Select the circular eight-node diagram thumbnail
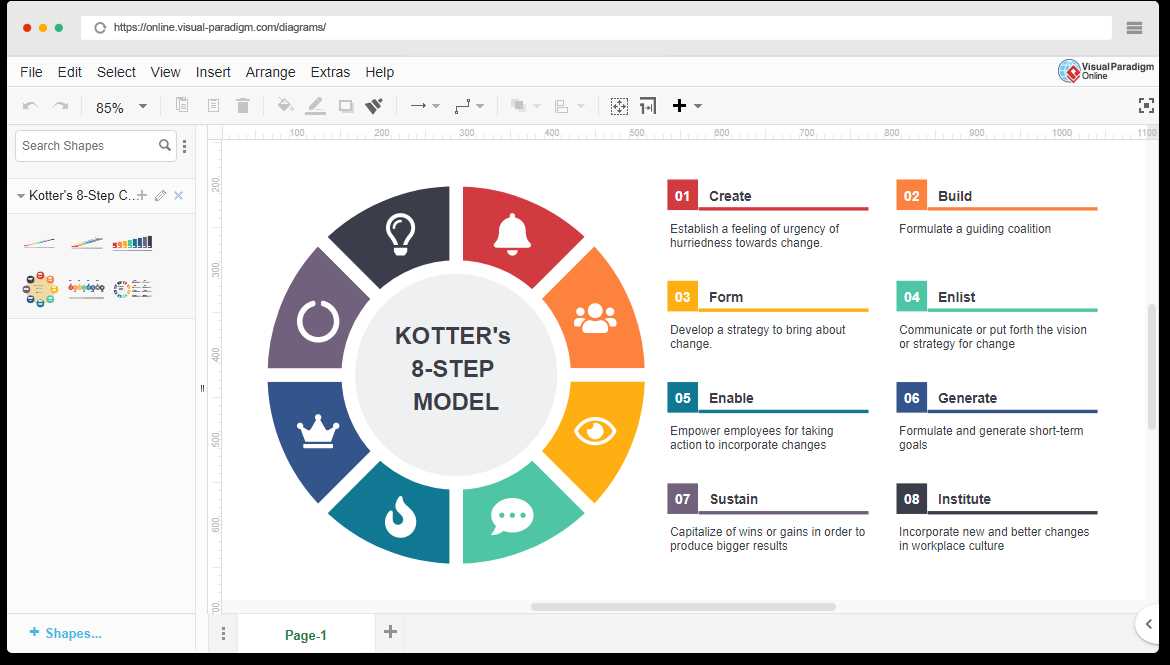Image resolution: width=1170 pixels, height=665 pixels. pos(40,289)
